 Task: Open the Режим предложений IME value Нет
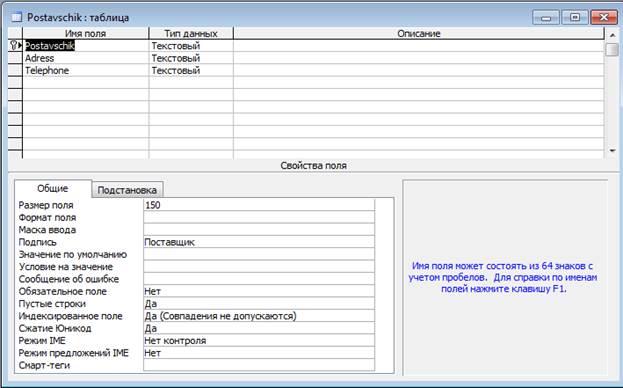click(259, 353)
